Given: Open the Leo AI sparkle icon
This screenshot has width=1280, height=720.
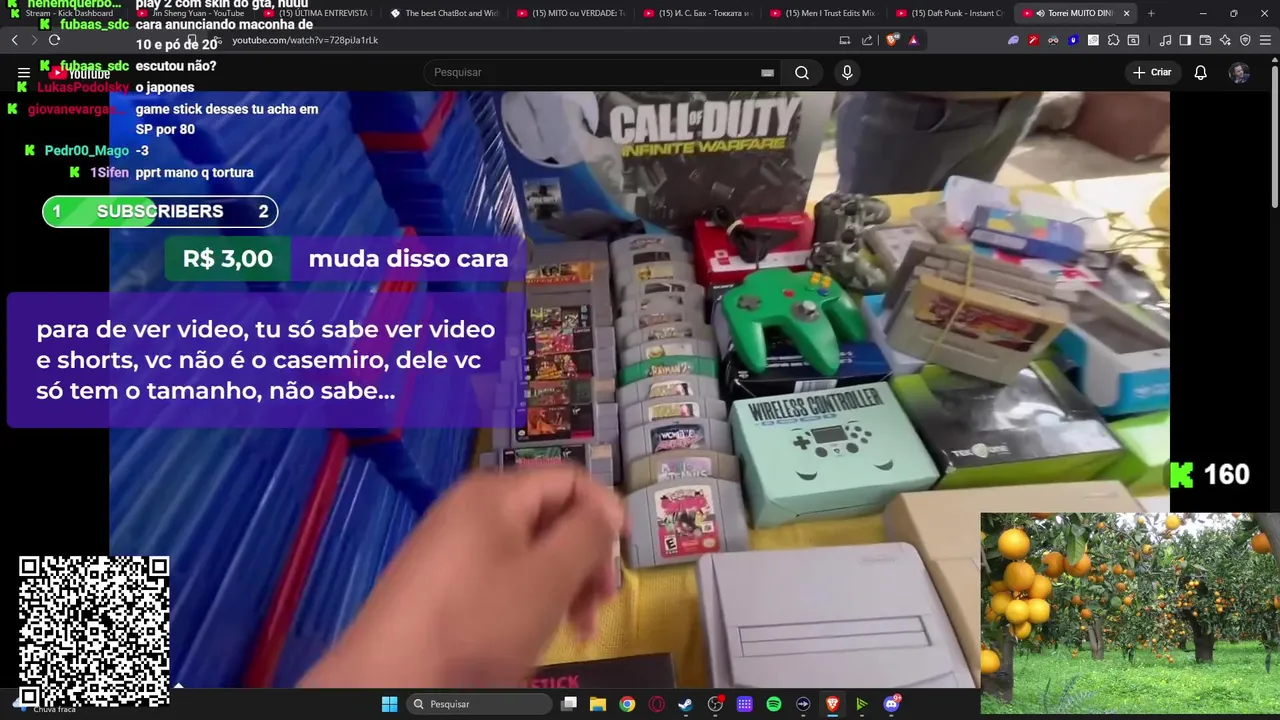Looking at the screenshot, I should pos(1225,40).
